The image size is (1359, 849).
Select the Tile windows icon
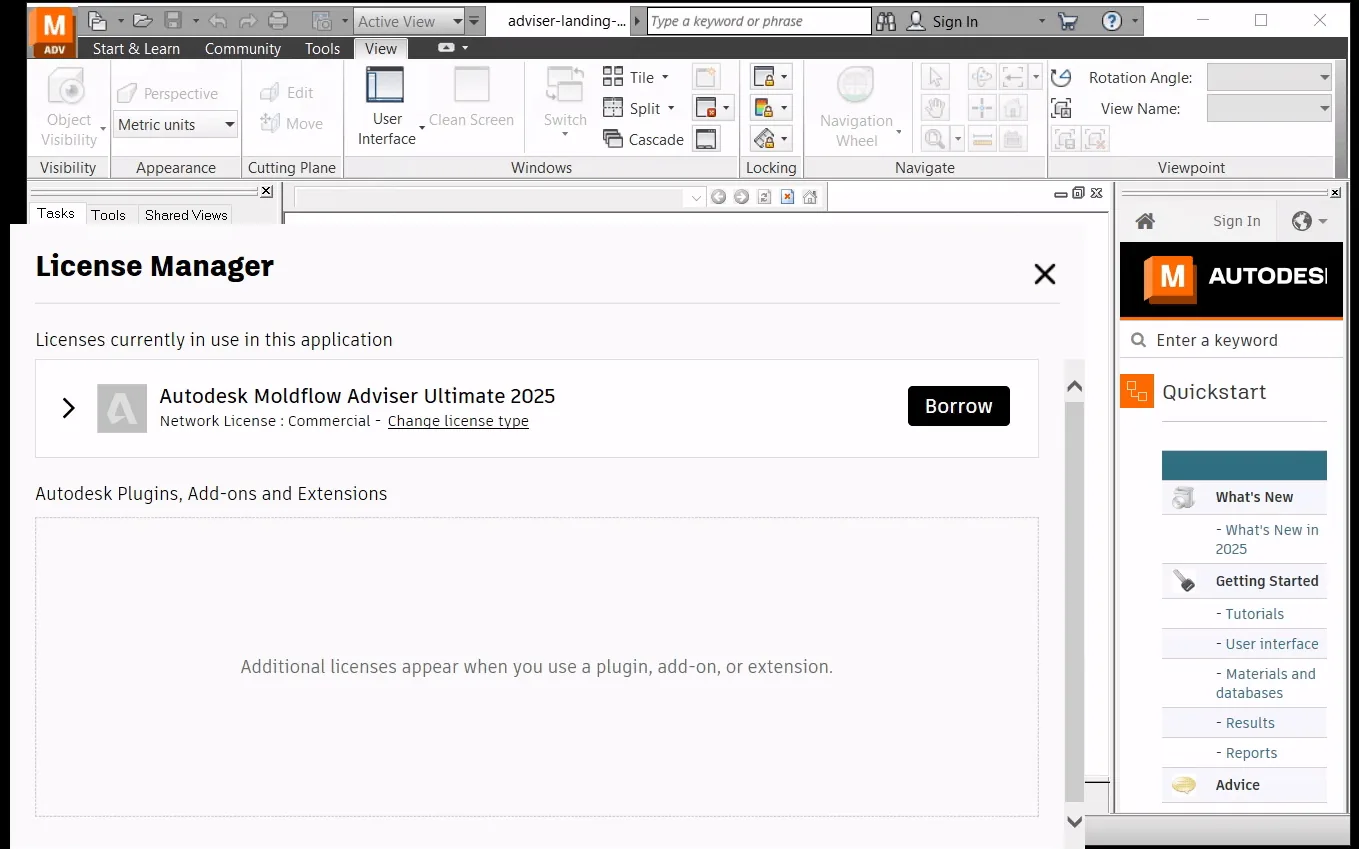(613, 77)
